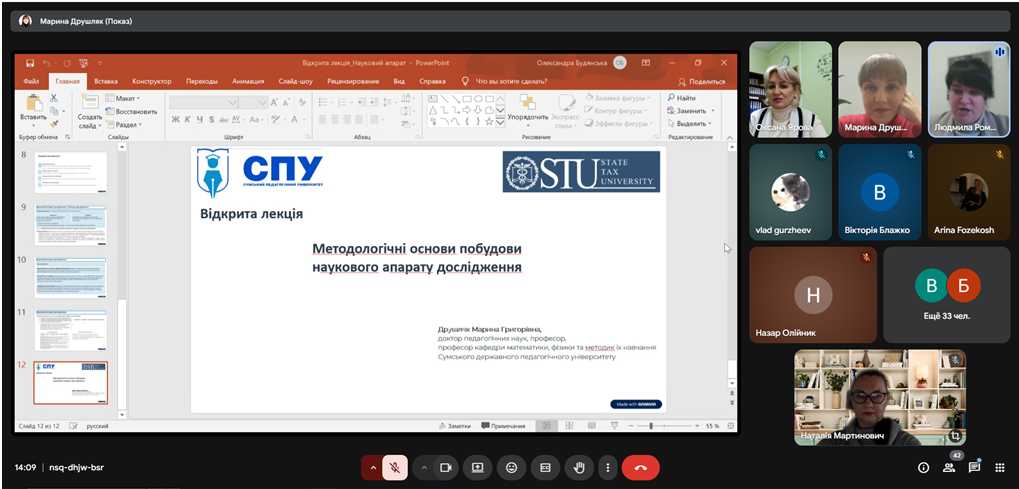Switch to Reading view icon in status bar
Screen dimensions: 1019x489
click(x=591, y=426)
